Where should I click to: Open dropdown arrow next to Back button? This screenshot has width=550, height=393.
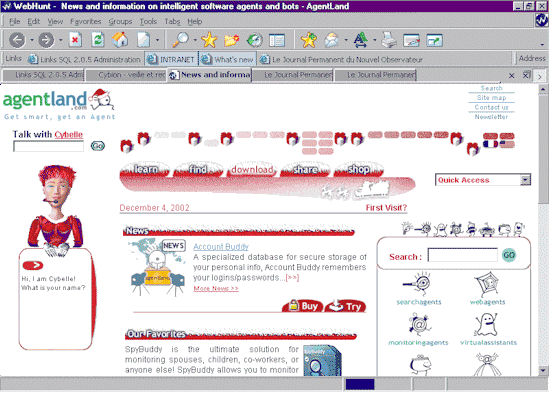pyautogui.click(x=32, y=40)
